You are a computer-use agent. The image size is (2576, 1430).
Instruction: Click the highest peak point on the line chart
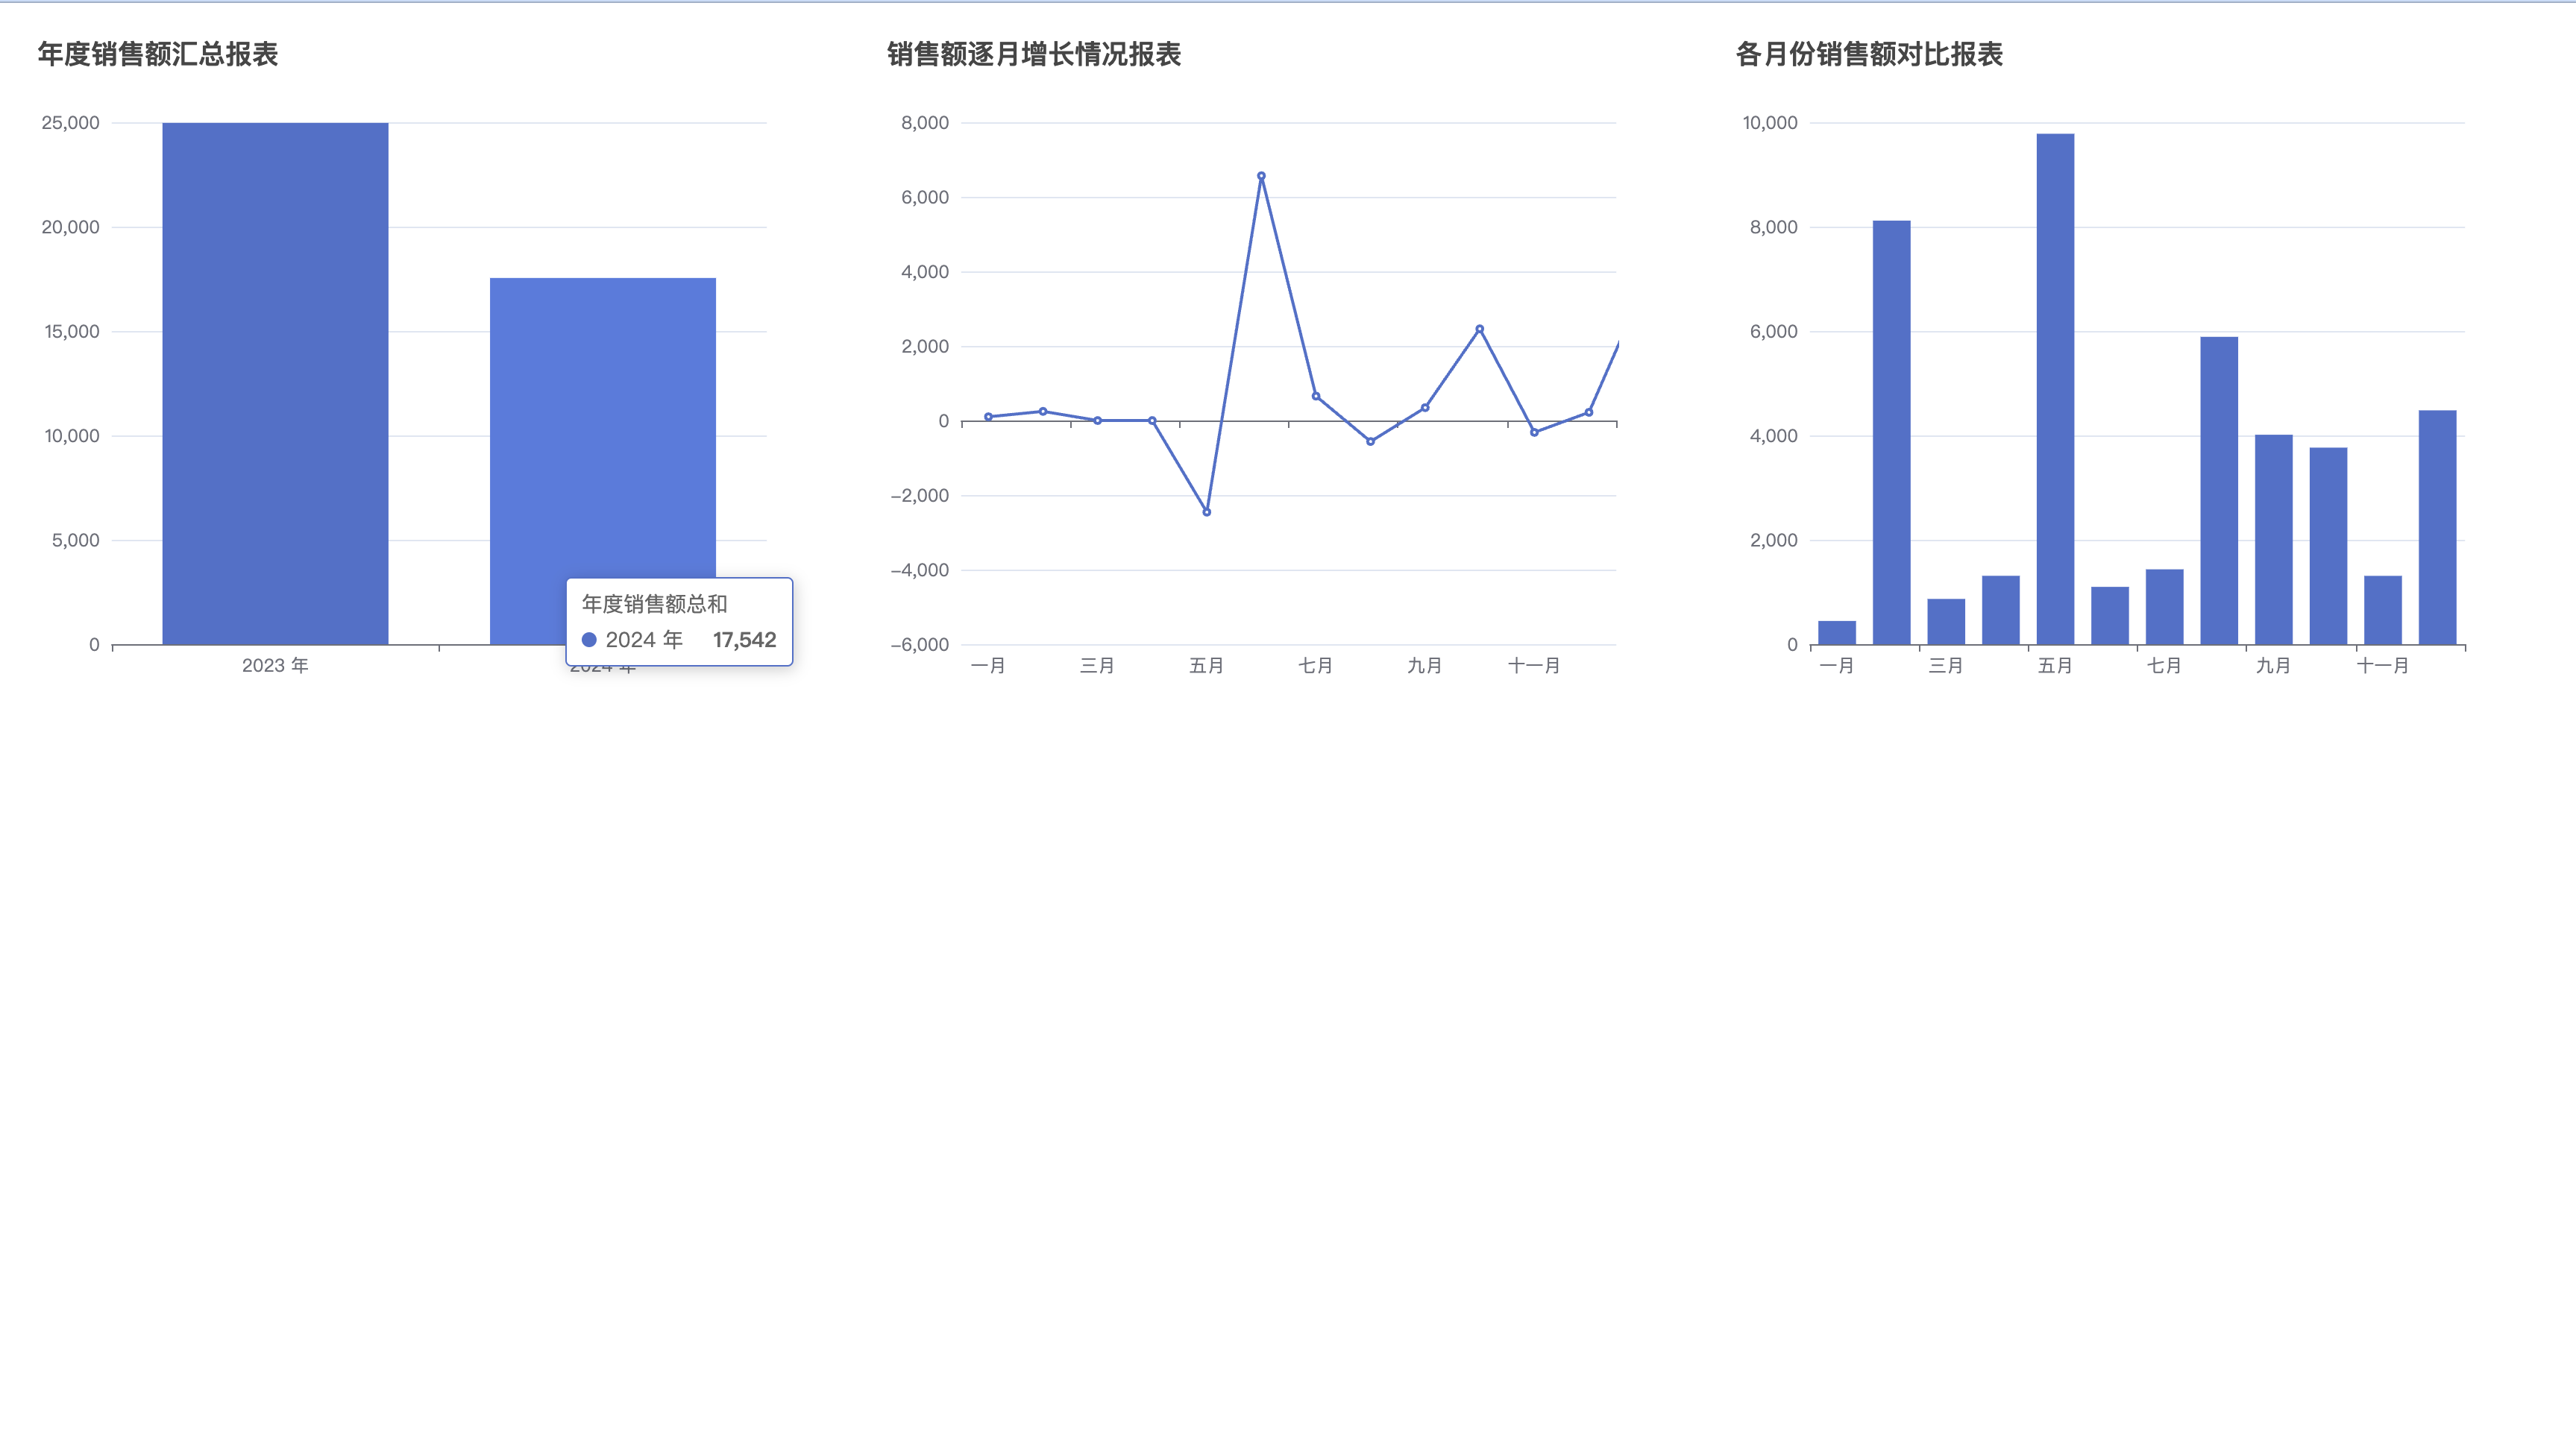(1261, 176)
